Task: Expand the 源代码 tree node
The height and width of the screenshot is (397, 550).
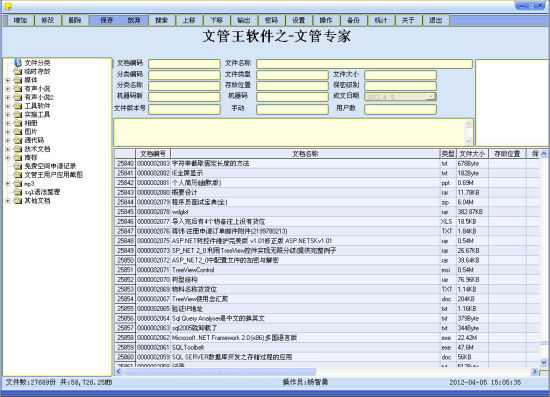Action: (x=8, y=140)
